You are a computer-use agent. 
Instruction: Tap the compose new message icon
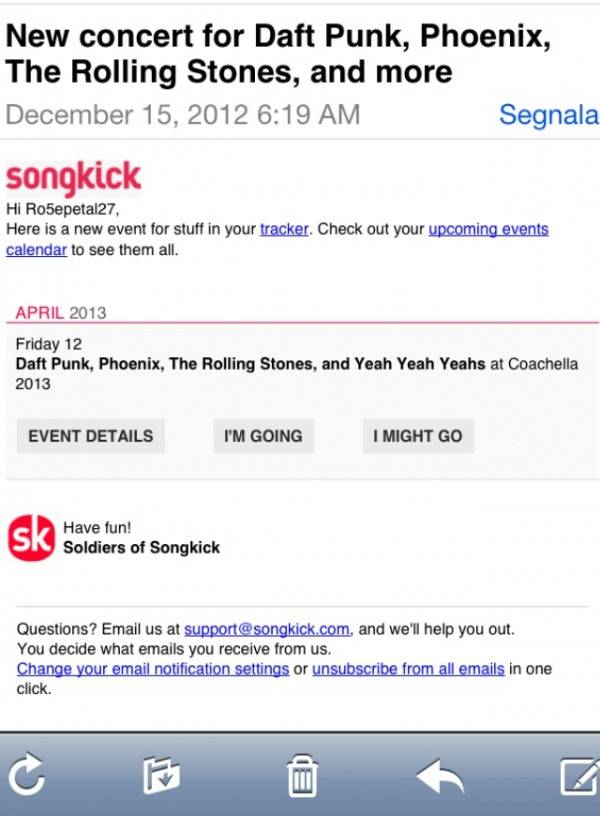[578, 776]
